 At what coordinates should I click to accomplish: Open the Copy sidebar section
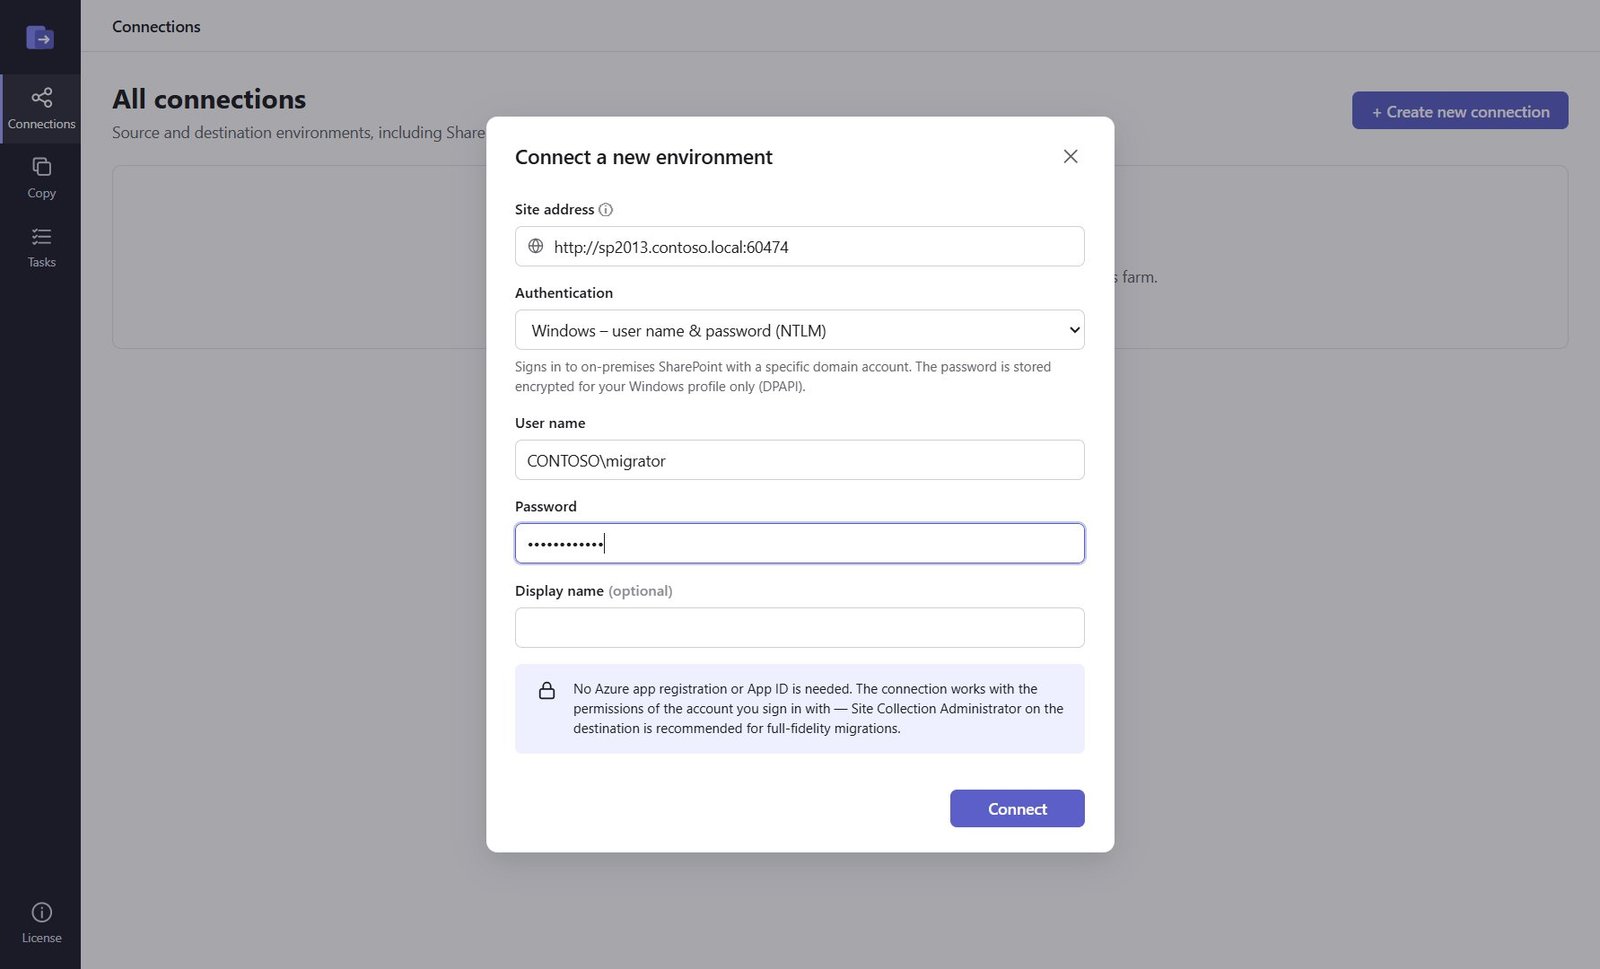pos(41,178)
